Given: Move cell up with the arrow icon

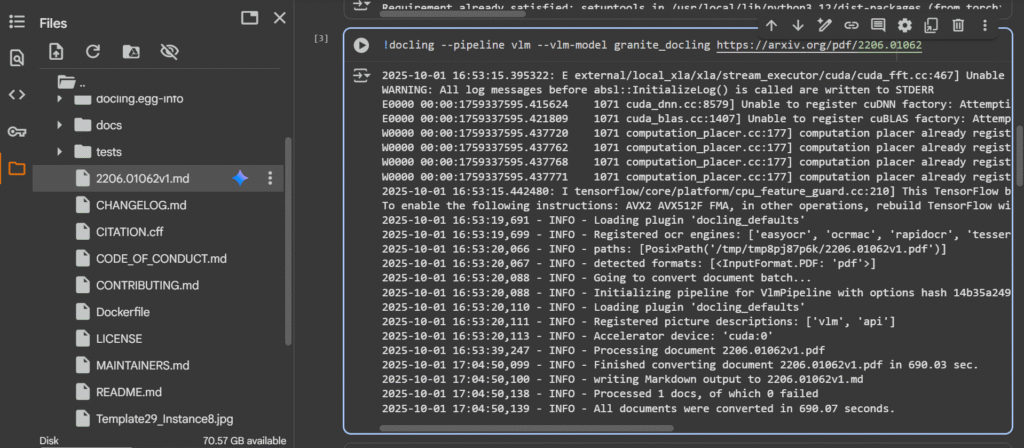Looking at the screenshot, I should [772, 25].
